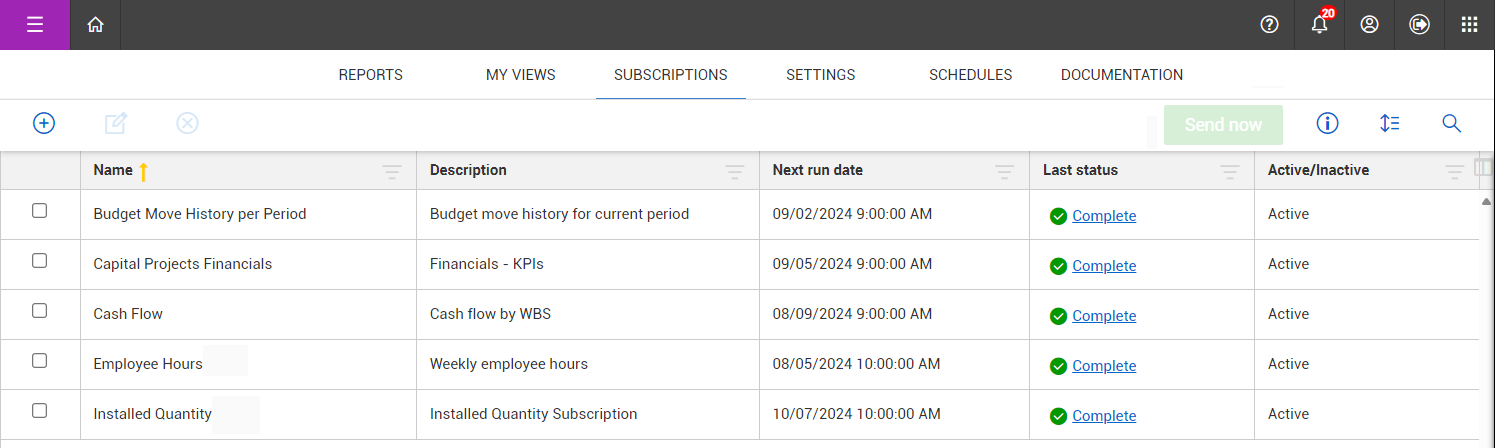Viewport: 1495px width, 448px height.
Task: Select the Budget Move History per Period checkbox
Action: point(40,211)
